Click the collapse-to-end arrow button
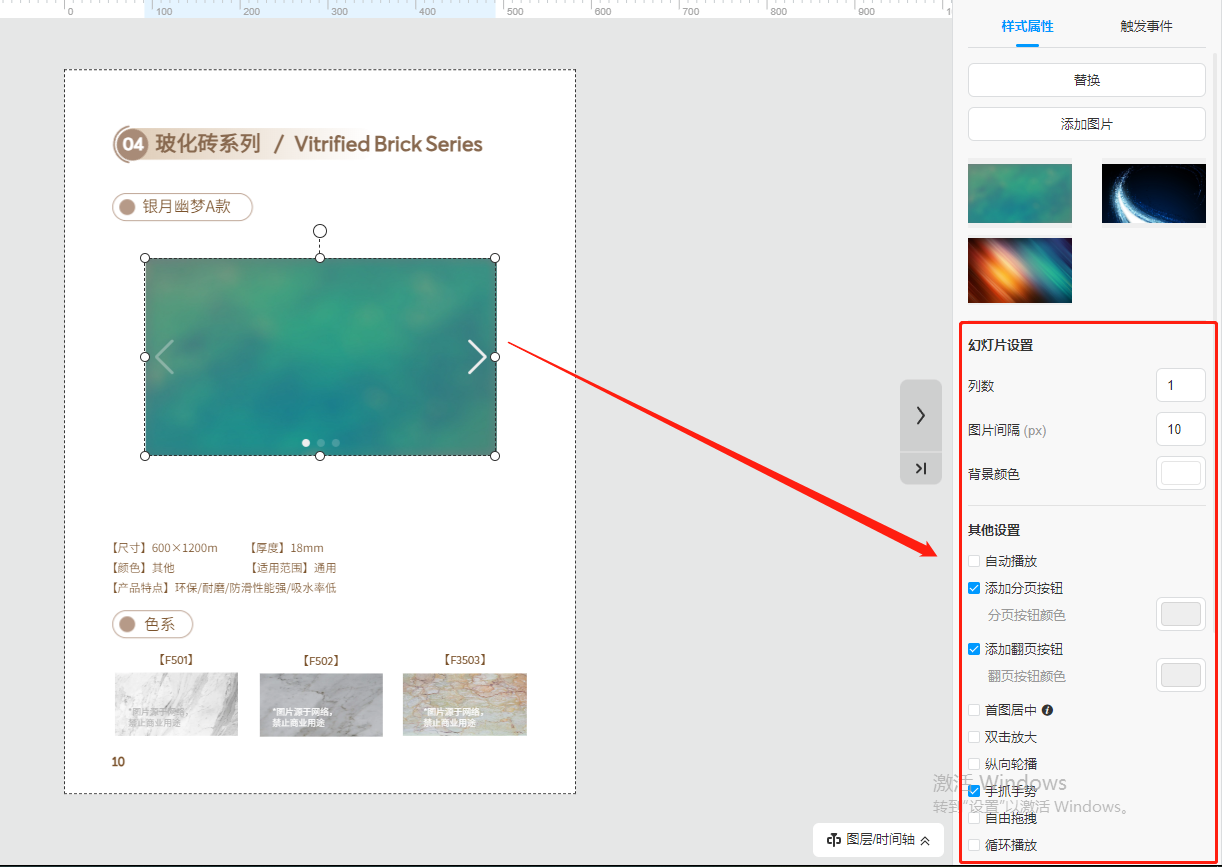The width and height of the screenshot is (1222, 867). coord(920,468)
